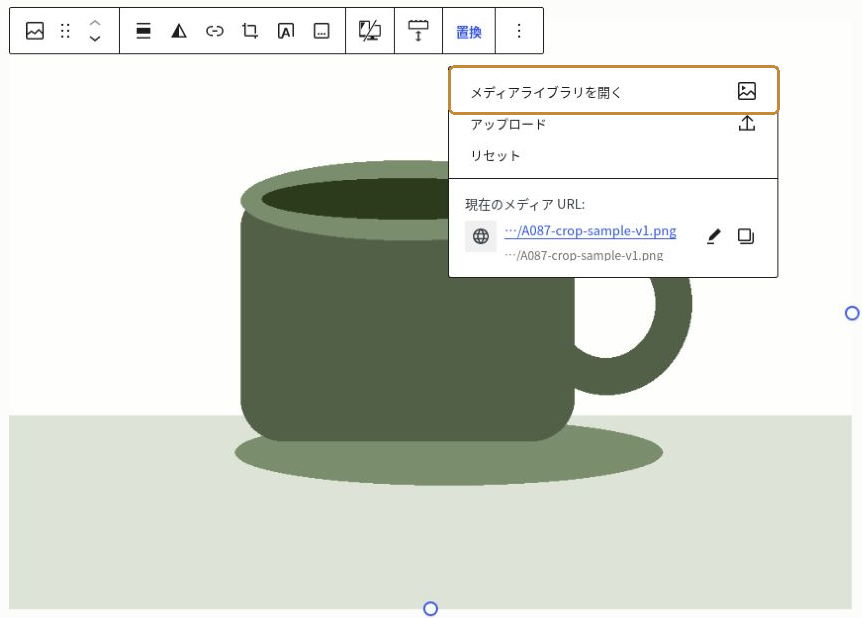Click the globe icon beside URL
862x618 pixels.
click(480, 236)
